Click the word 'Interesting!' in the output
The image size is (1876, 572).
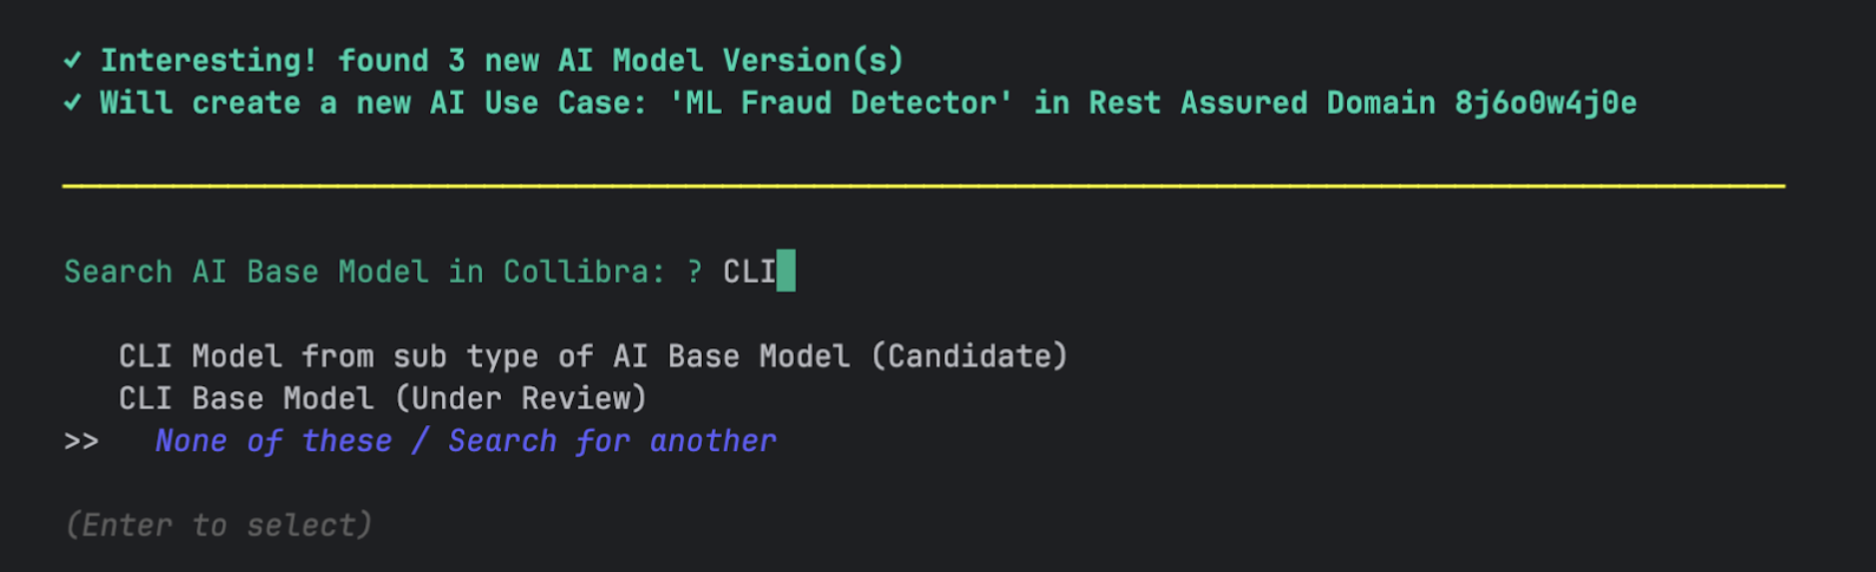click(208, 60)
